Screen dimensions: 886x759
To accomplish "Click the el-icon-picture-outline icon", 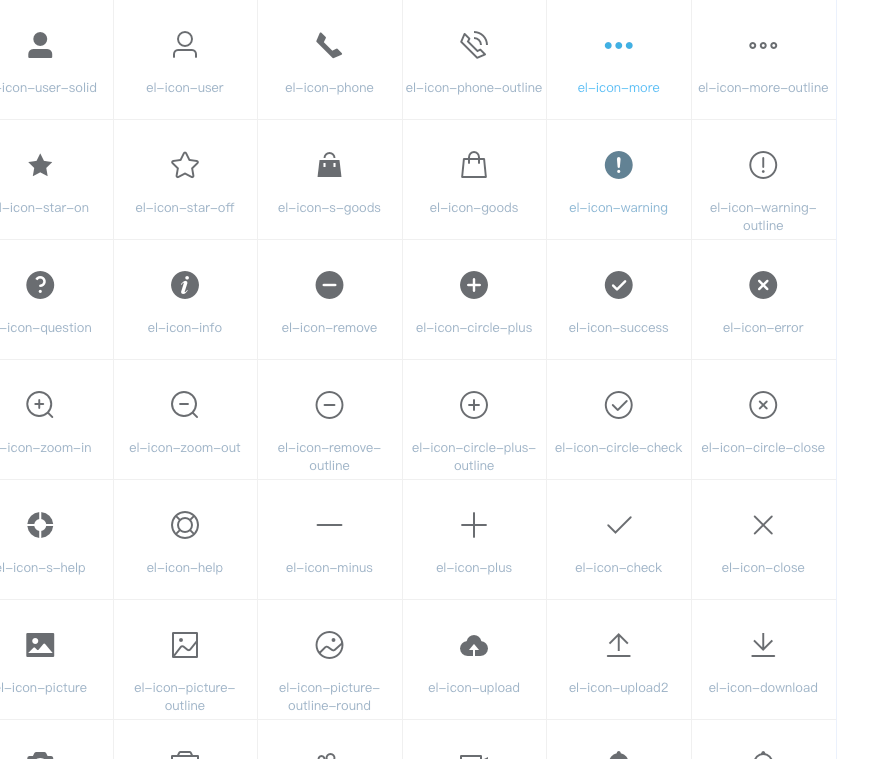I will [184, 645].
